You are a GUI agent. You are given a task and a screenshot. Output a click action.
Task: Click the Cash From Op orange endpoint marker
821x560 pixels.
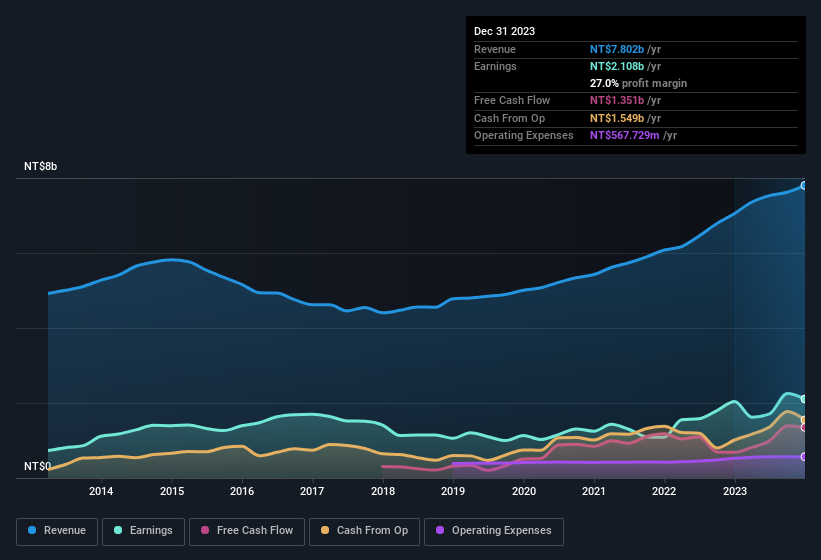(x=804, y=420)
